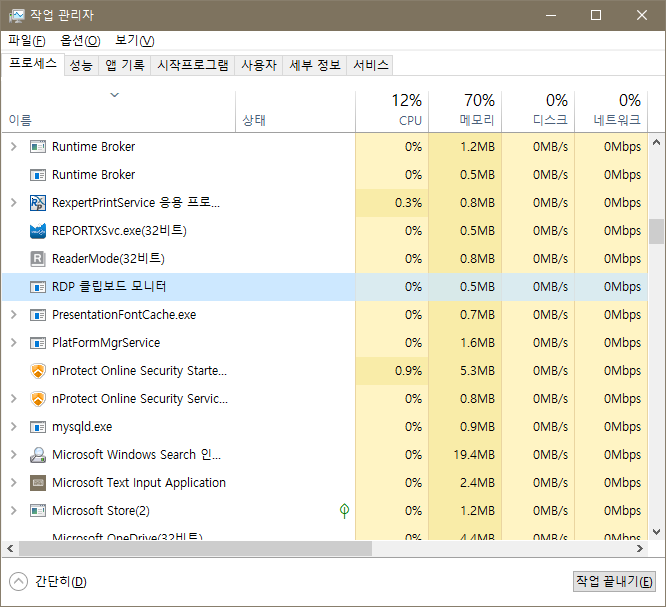Sort by the CPU column header
This screenshot has height=607, width=666.
click(x=392, y=111)
